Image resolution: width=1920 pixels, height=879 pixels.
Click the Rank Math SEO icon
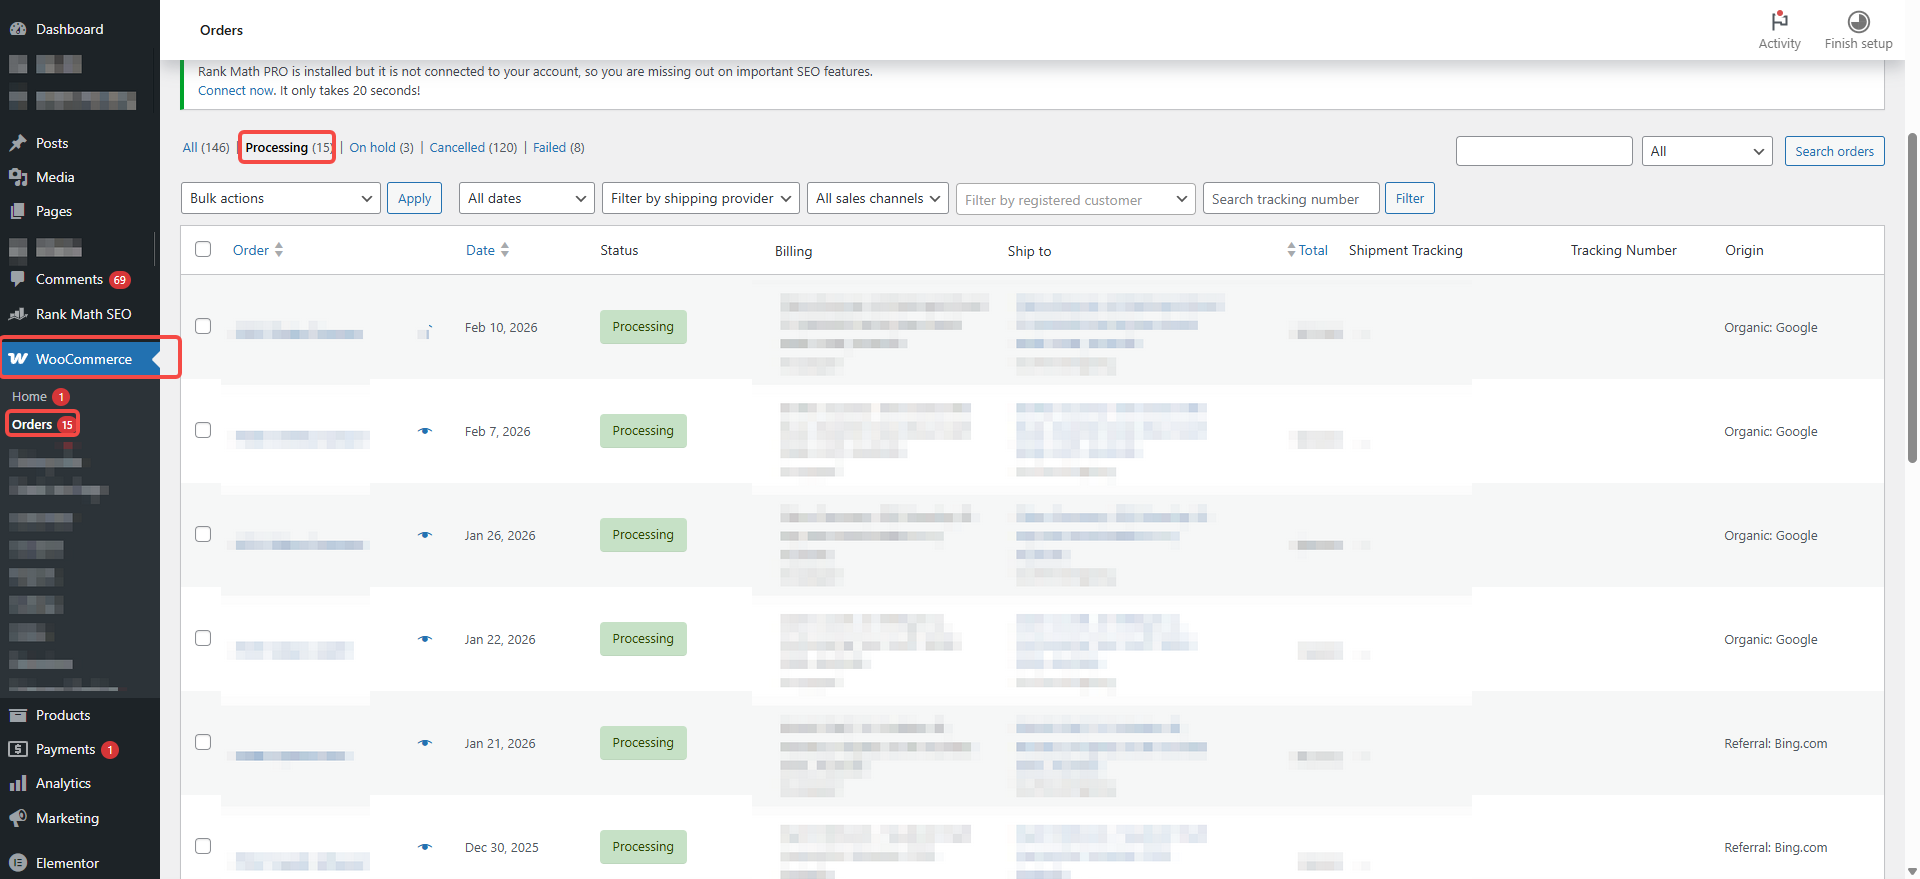tap(18, 314)
